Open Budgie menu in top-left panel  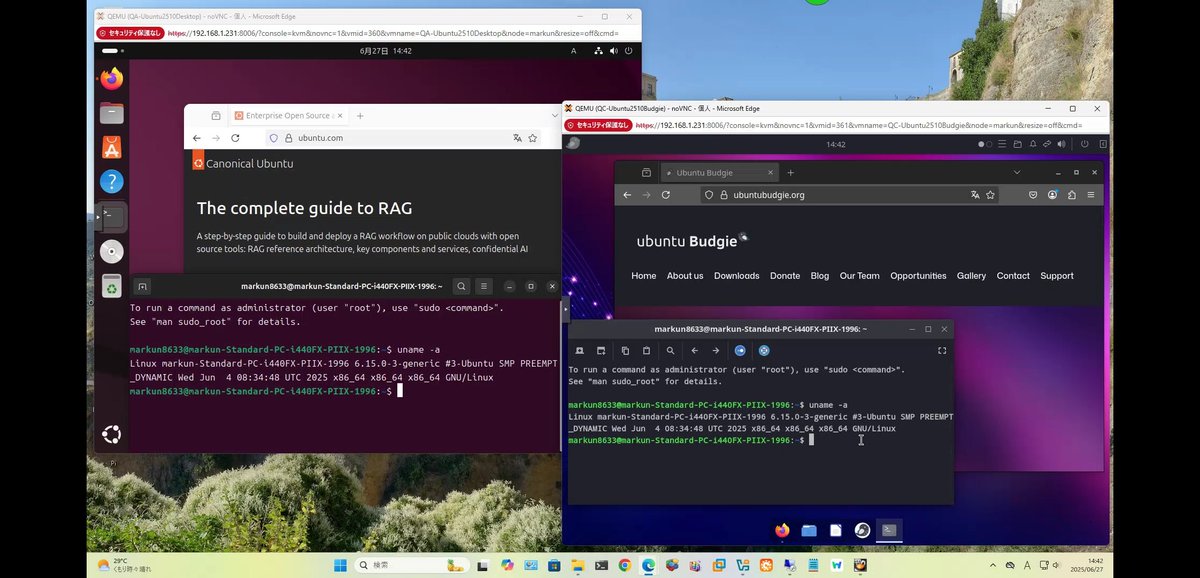click(x=573, y=144)
